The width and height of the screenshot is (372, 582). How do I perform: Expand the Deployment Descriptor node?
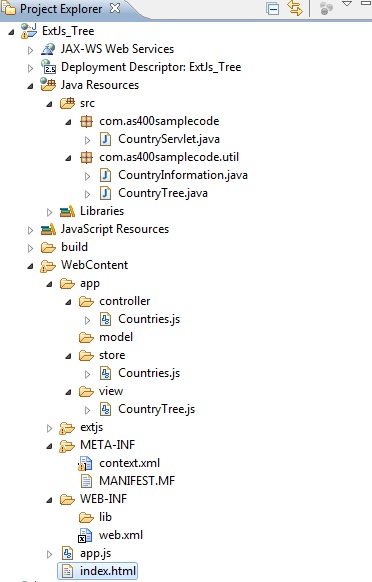tap(30, 68)
